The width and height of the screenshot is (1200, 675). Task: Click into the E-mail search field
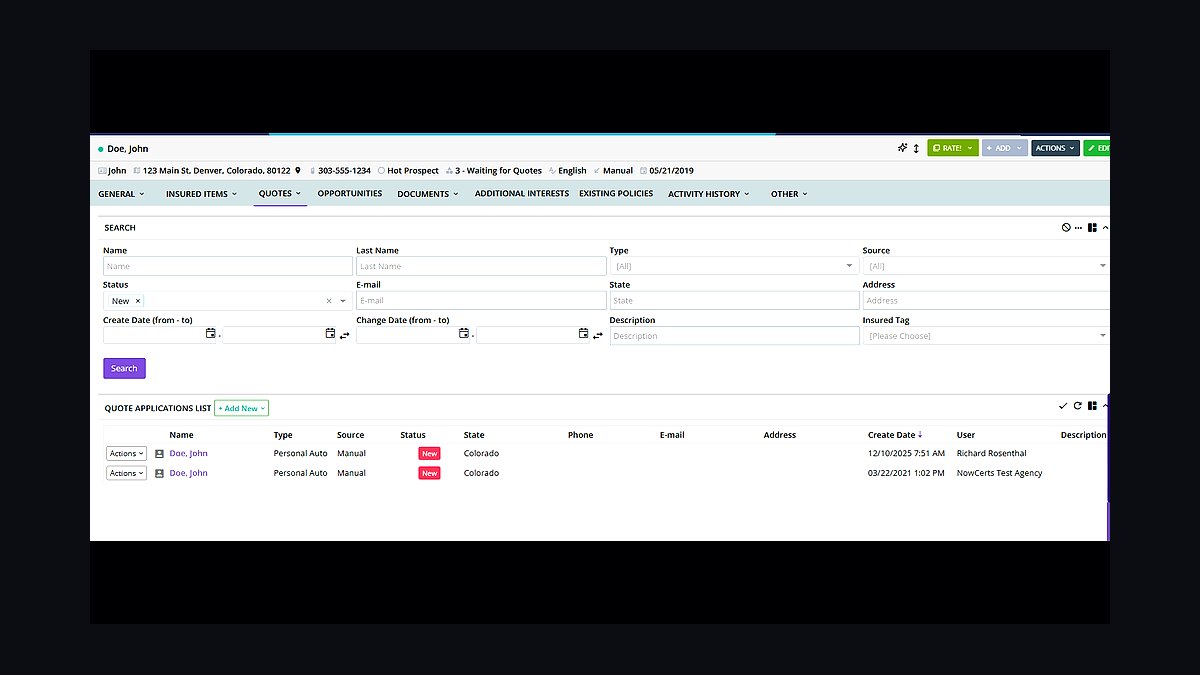[x=481, y=300]
